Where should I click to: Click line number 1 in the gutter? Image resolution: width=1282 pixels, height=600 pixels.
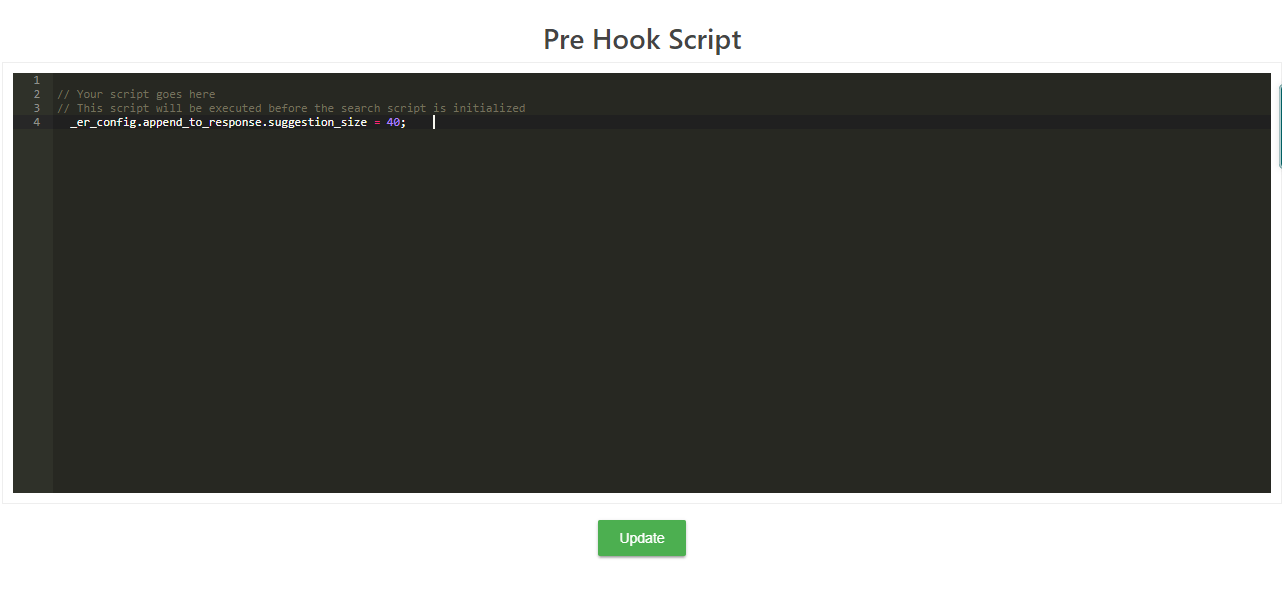click(36, 79)
